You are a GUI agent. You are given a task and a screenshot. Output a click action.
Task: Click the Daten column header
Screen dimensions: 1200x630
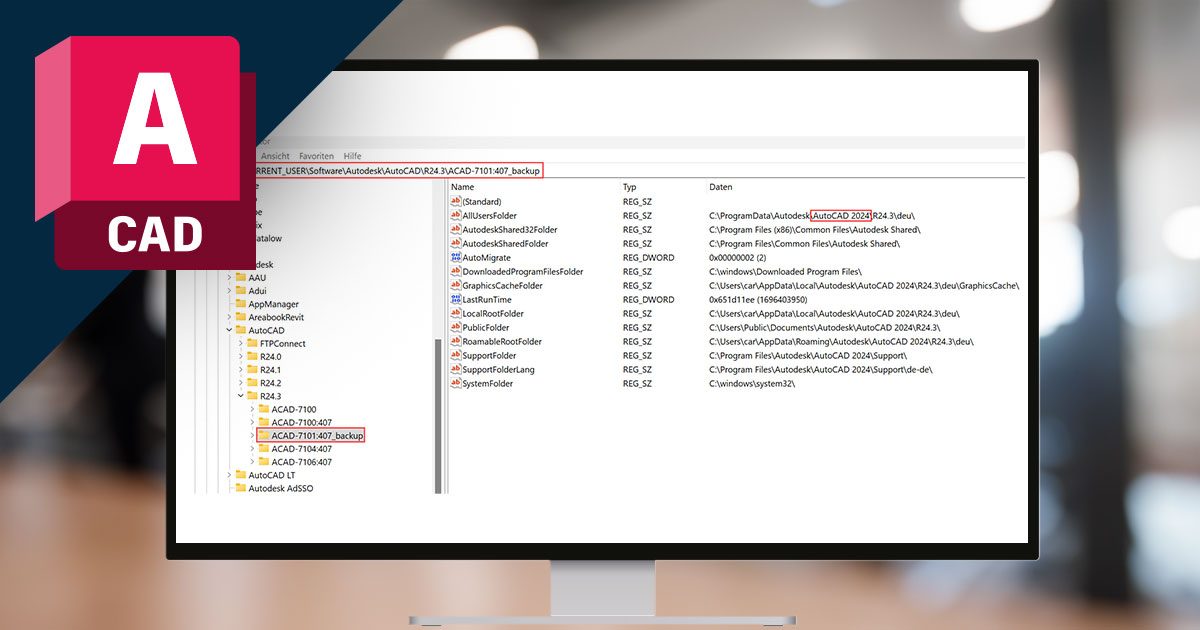coord(721,187)
